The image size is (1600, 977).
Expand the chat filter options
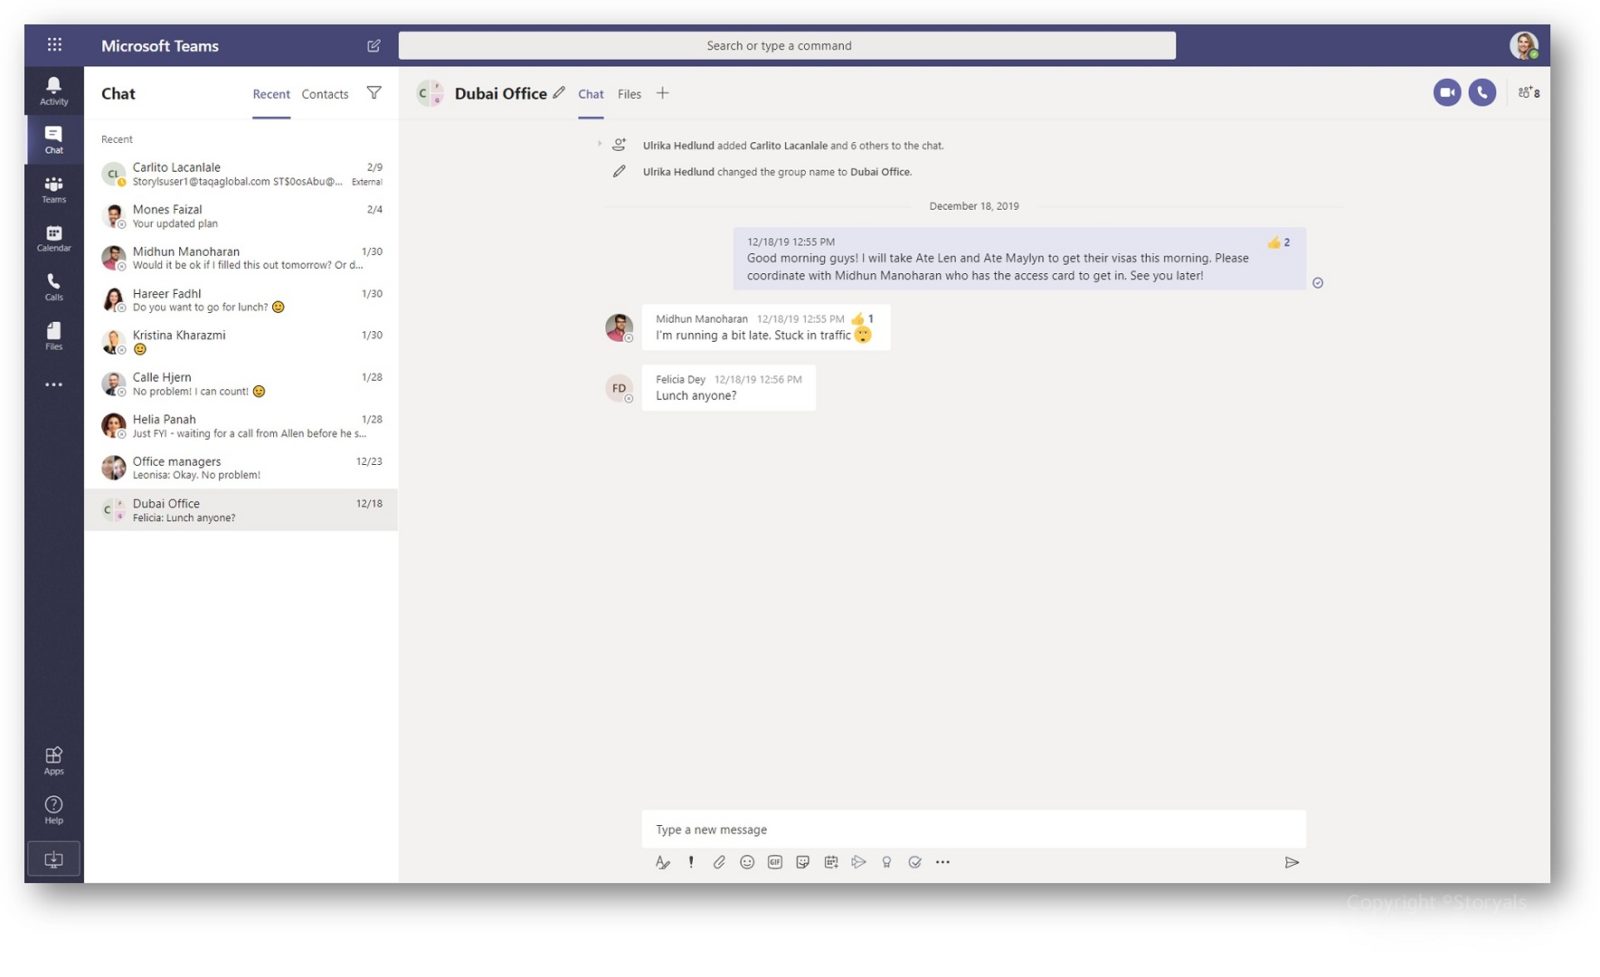pos(374,93)
